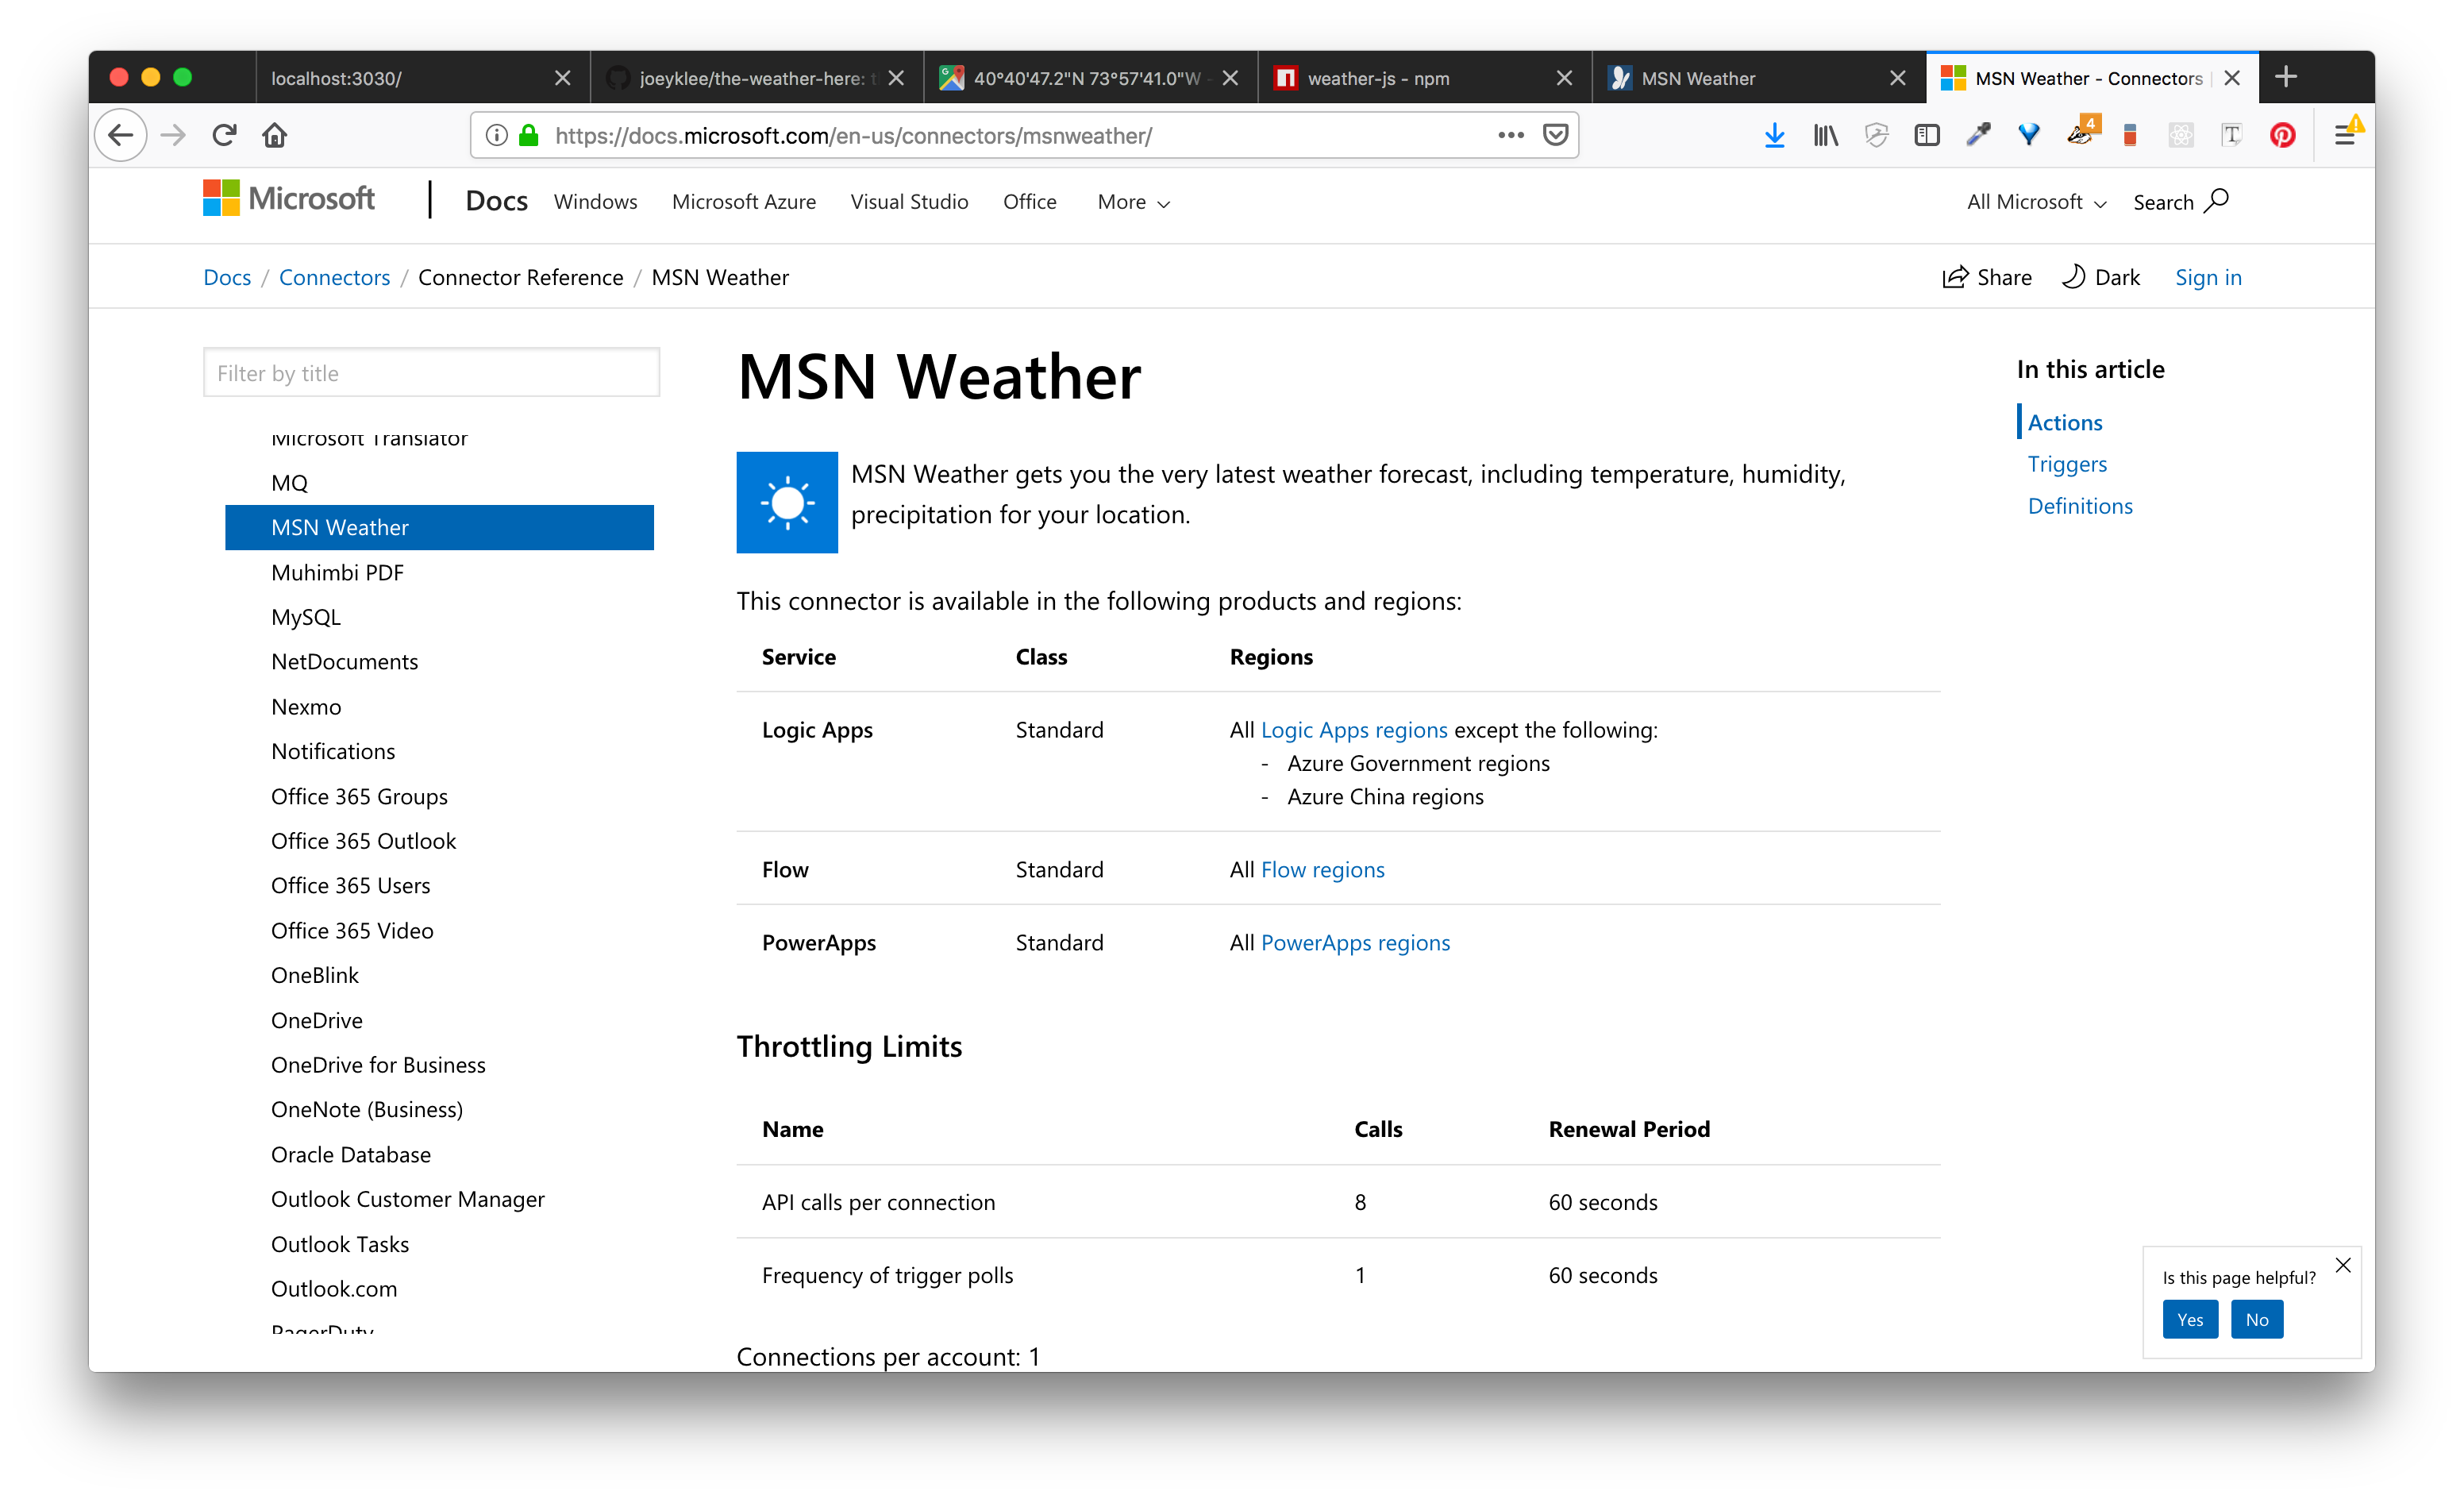Viewport: 2464px width, 1499px height.
Task: Open the downloads arrow icon in toolbar
Action: coord(1774,135)
